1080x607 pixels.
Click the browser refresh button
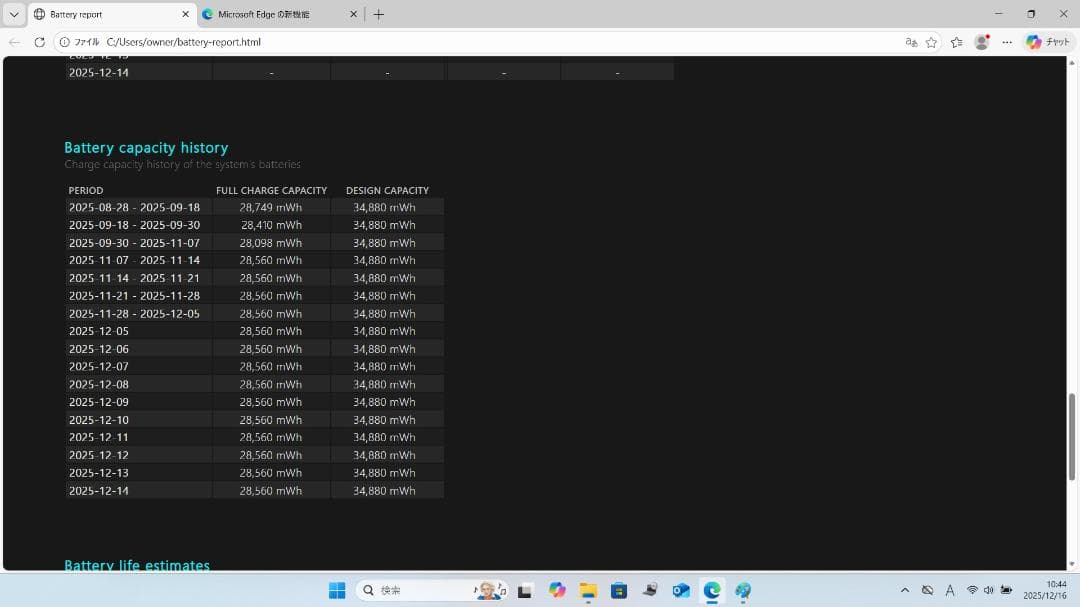(39, 42)
